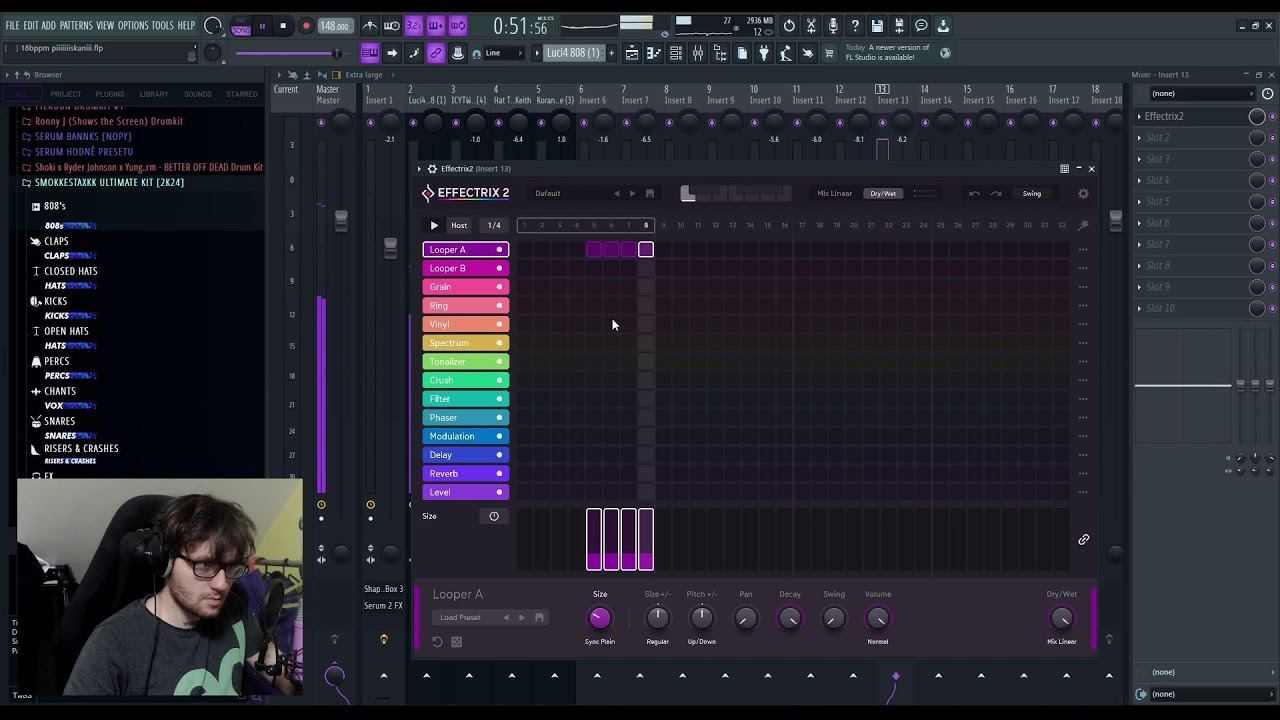Open the Luci4 808 (1) pattern selector
The width and height of the screenshot is (1280, 720).
point(574,53)
